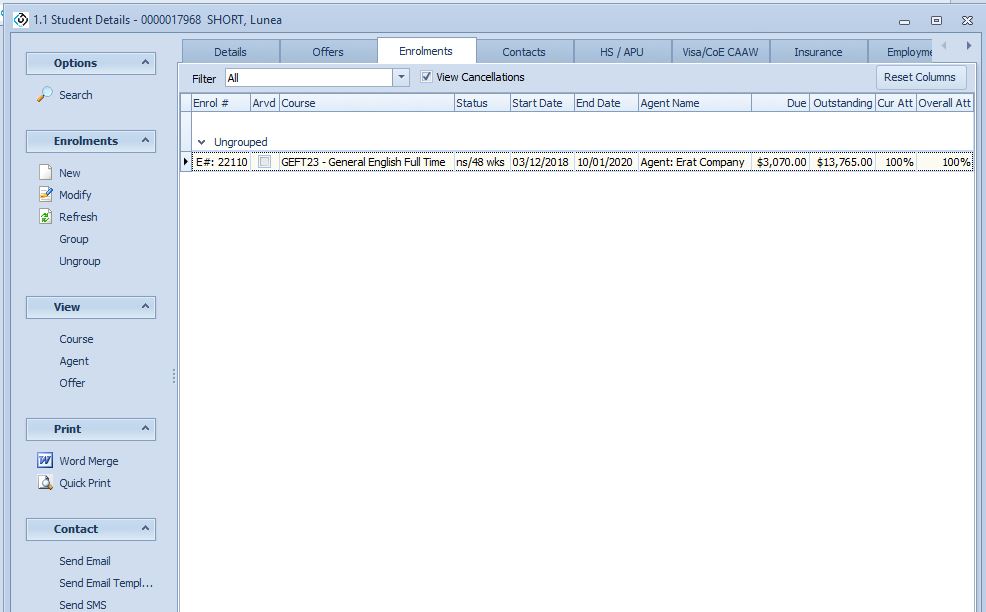Screen dimensions: 986x612
Task: Click the Send Email link
Action: [x=85, y=561]
